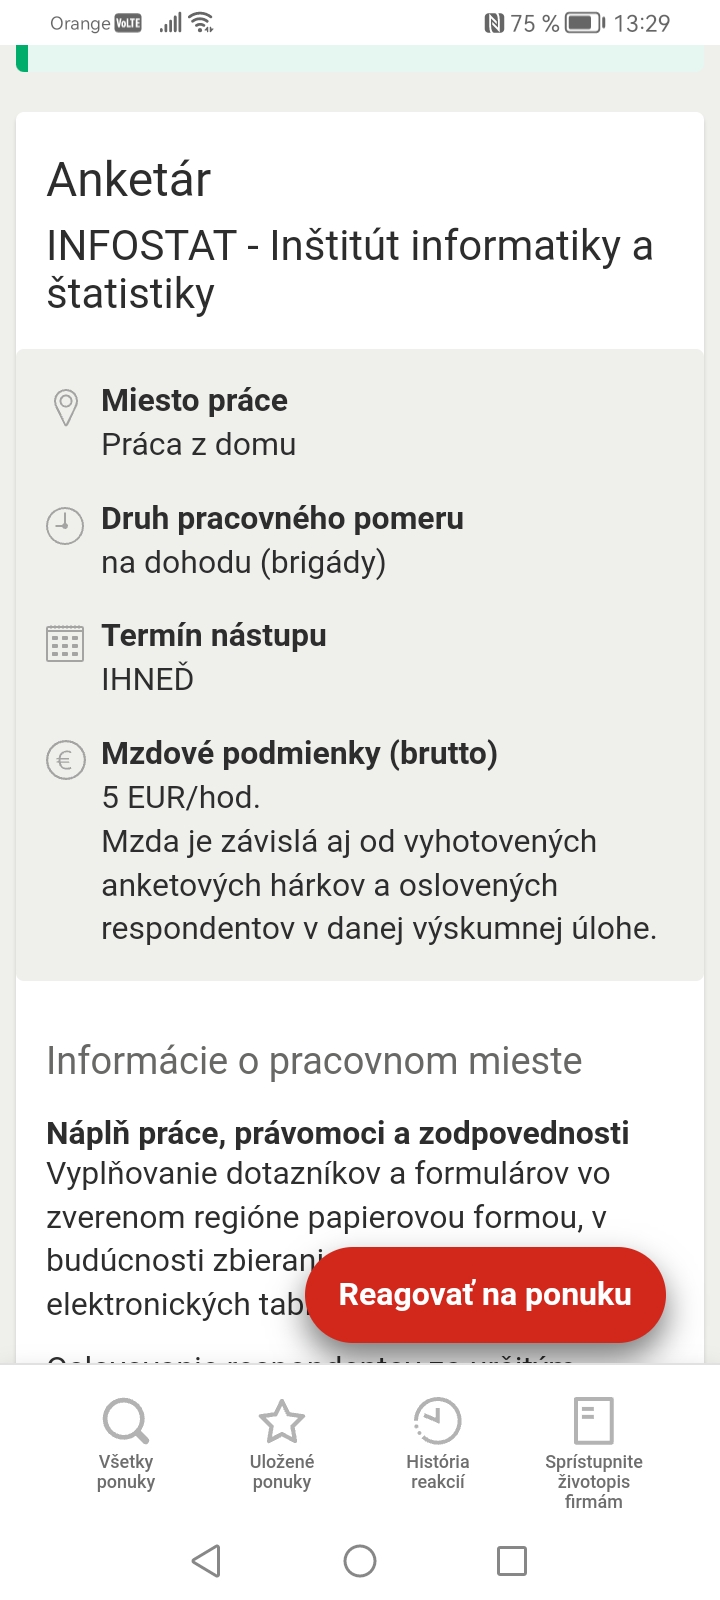Open the CV document icon
The width and height of the screenshot is (720, 1600).
coord(593,1420)
